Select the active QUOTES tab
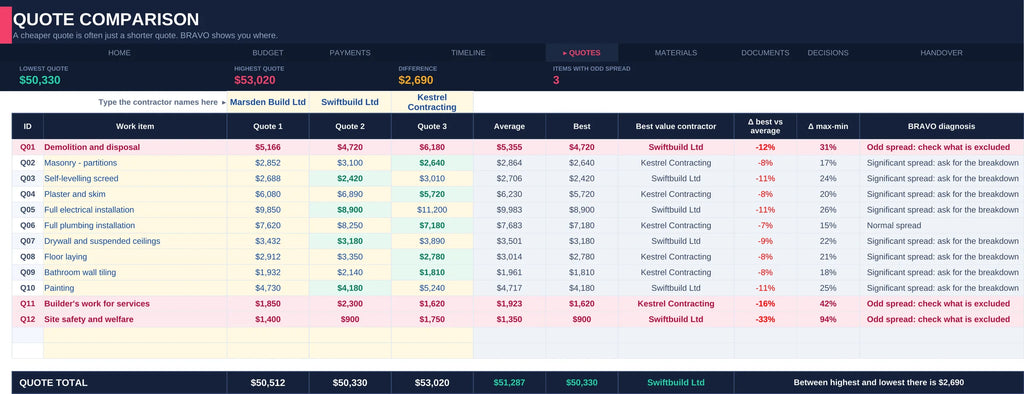Screen dimensions: 1024x394 pos(582,53)
